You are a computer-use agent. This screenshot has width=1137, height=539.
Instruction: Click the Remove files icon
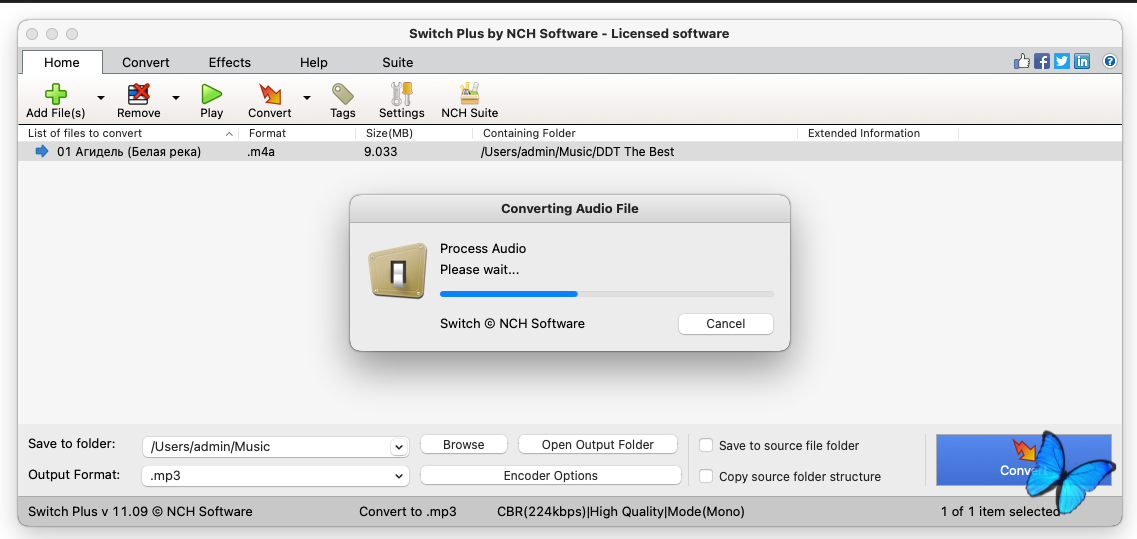pyautogui.click(x=138, y=95)
